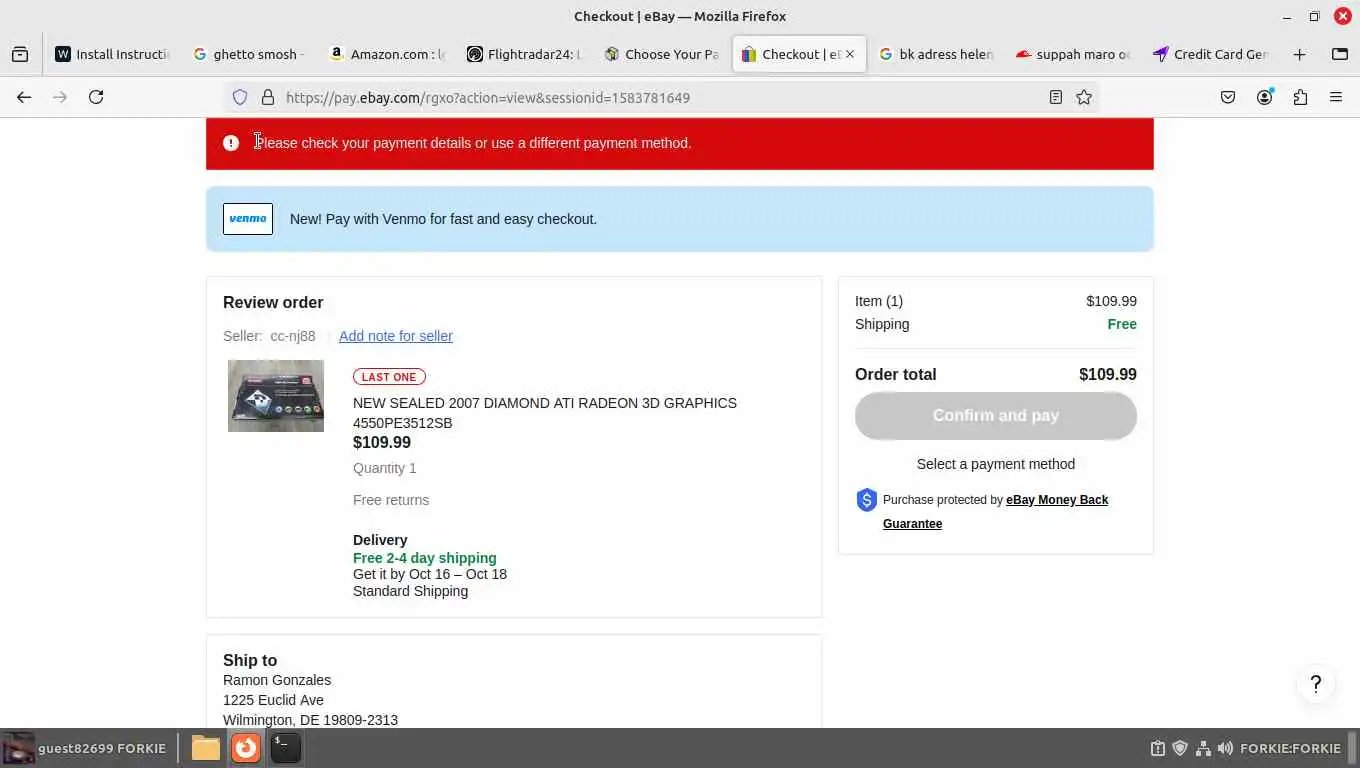Viewport: 1360px width, 768px height.
Task: Open the file manager in taskbar
Action: point(206,747)
